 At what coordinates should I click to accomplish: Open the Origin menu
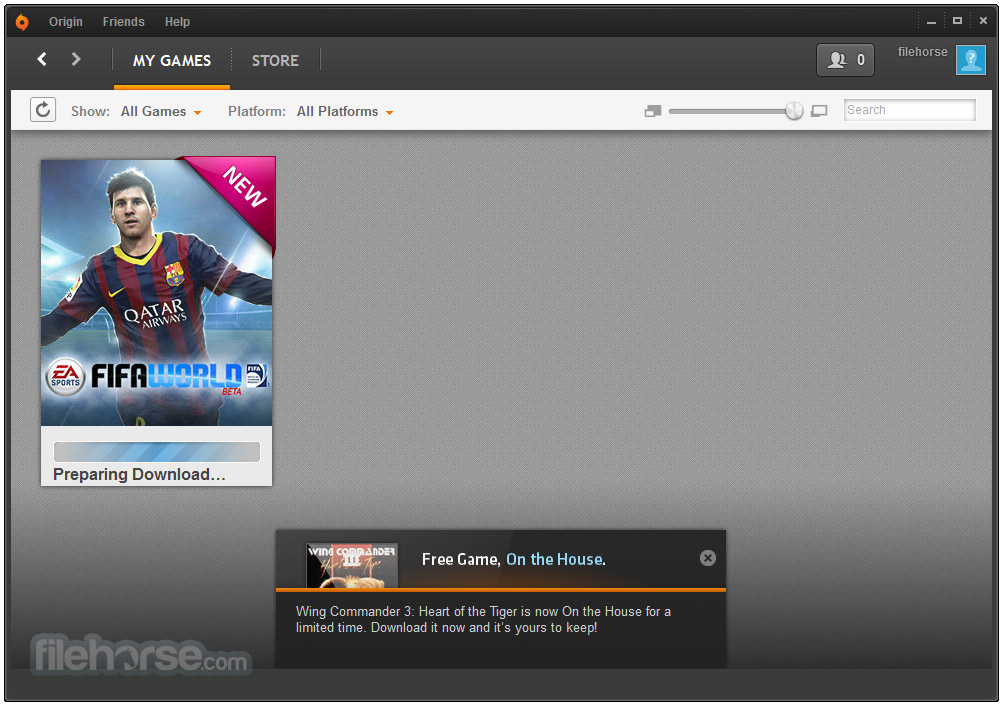pyautogui.click(x=66, y=22)
